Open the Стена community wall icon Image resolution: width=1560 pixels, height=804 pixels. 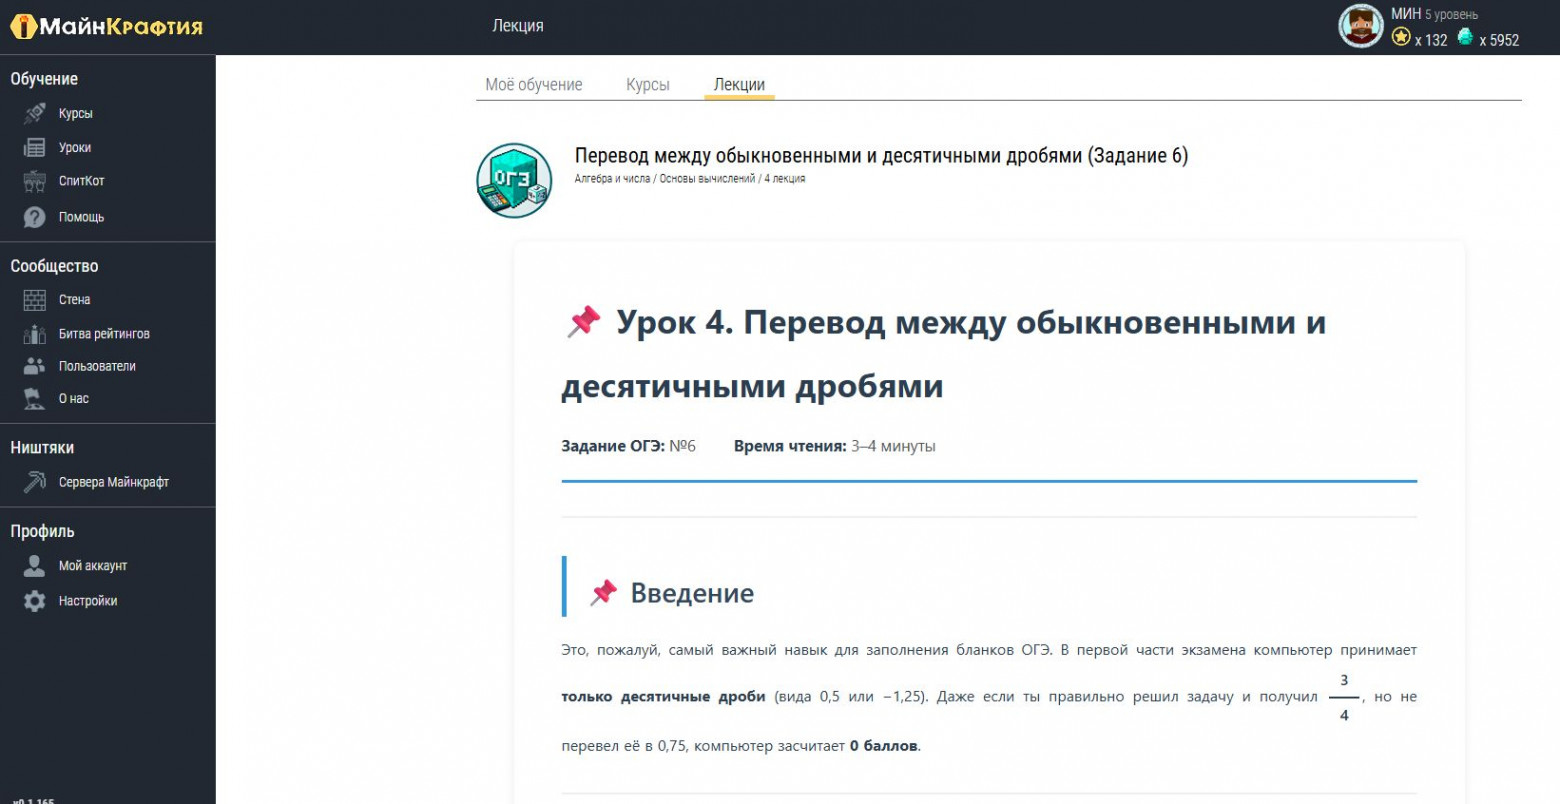point(33,299)
